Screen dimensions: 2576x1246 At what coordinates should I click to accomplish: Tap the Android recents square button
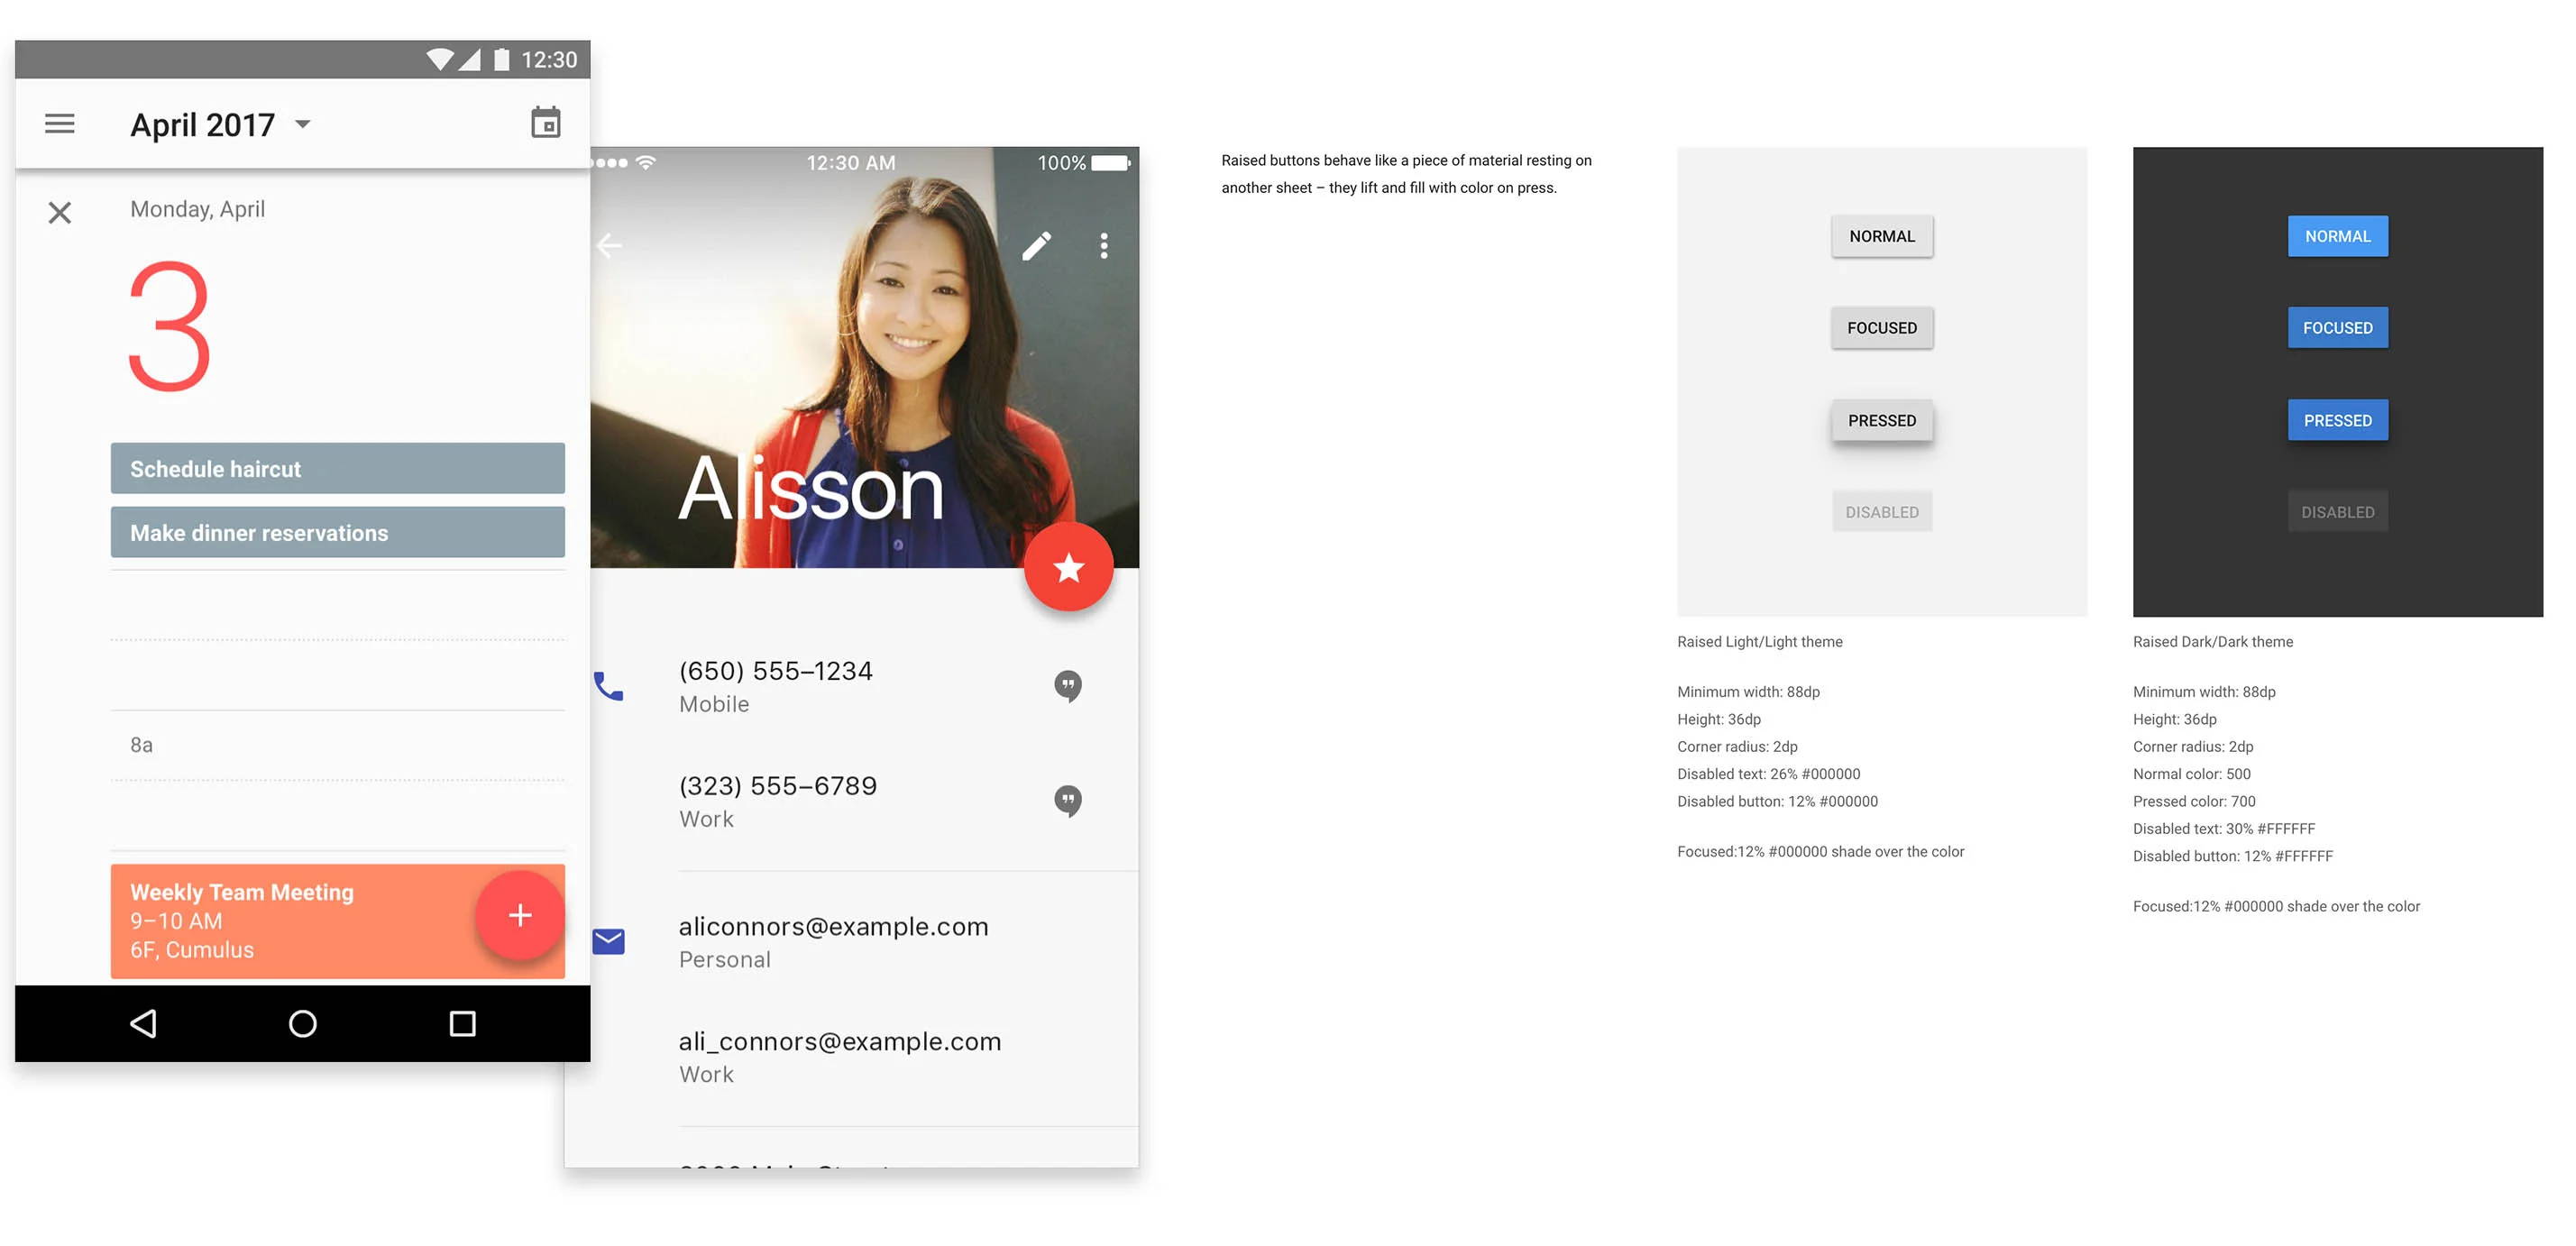462,1023
